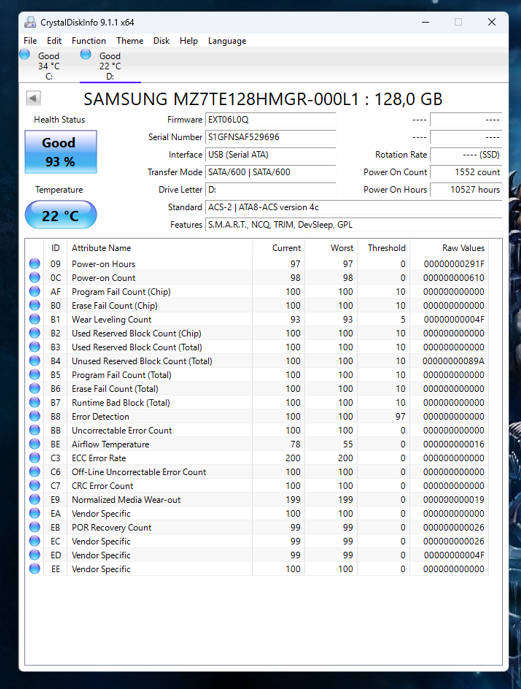Click status orb of Runtime Bad Block row
This screenshot has width=521, height=689.
[x=34, y=403]
